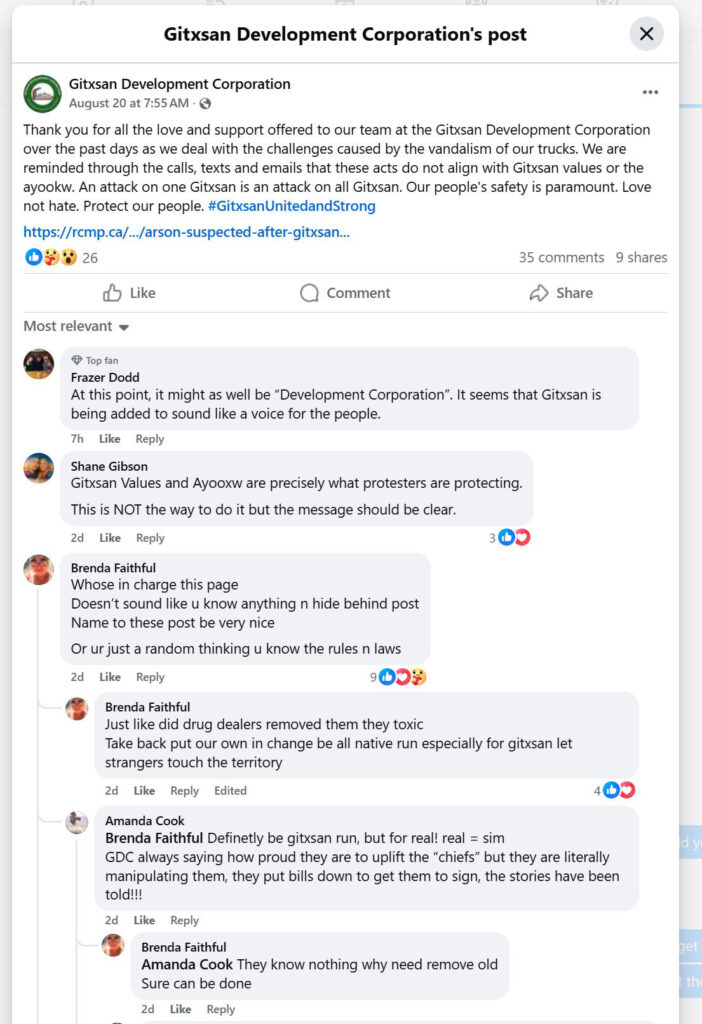Show the list of 9 shares
Viewport: 702px width, 1024px height.
pyautogui.click(x=641, y=258)
